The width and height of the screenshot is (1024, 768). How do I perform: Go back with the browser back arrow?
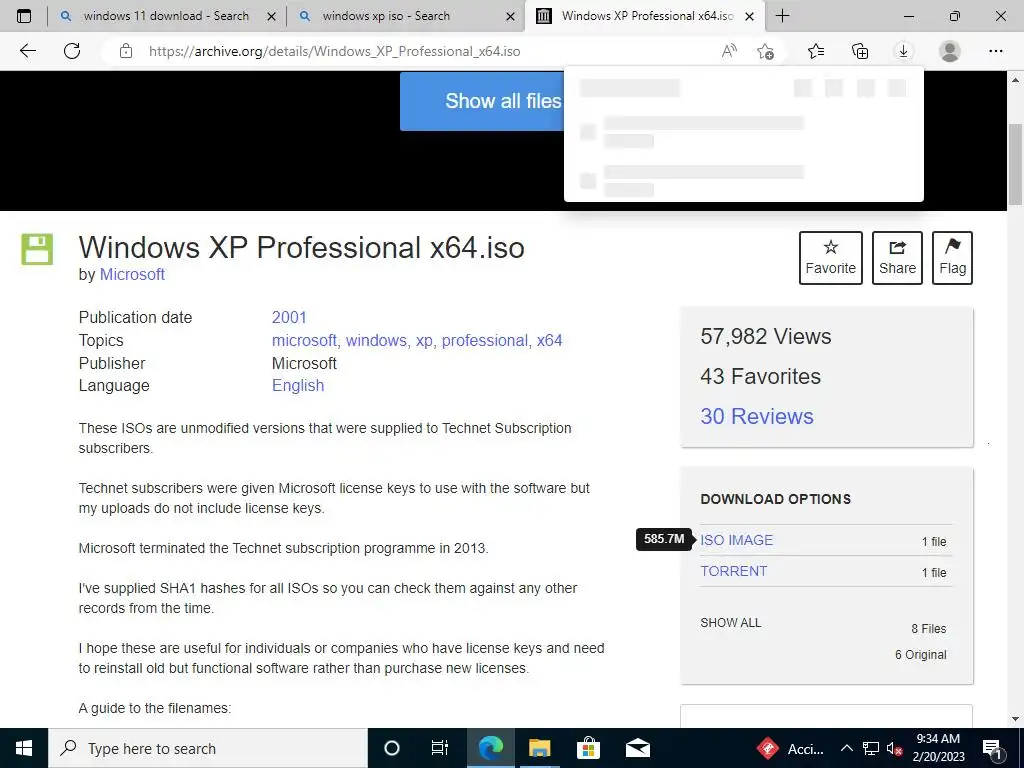(27, 51)
